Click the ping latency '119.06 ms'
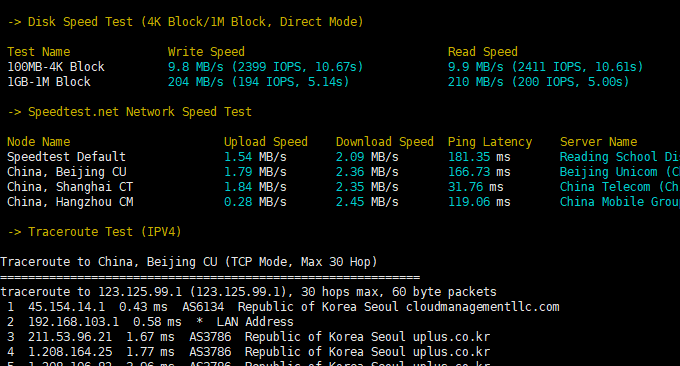Screen dimensions: 680x366 479,202
